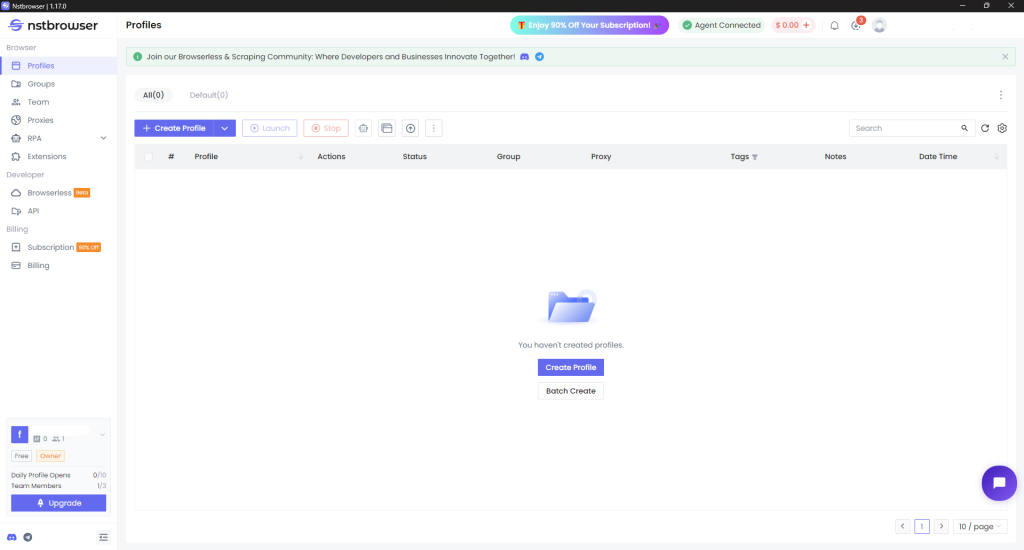Open the dropdown arrow next to Create Profile
Viewport: 1024px width, 550px height.
point(225,128)
